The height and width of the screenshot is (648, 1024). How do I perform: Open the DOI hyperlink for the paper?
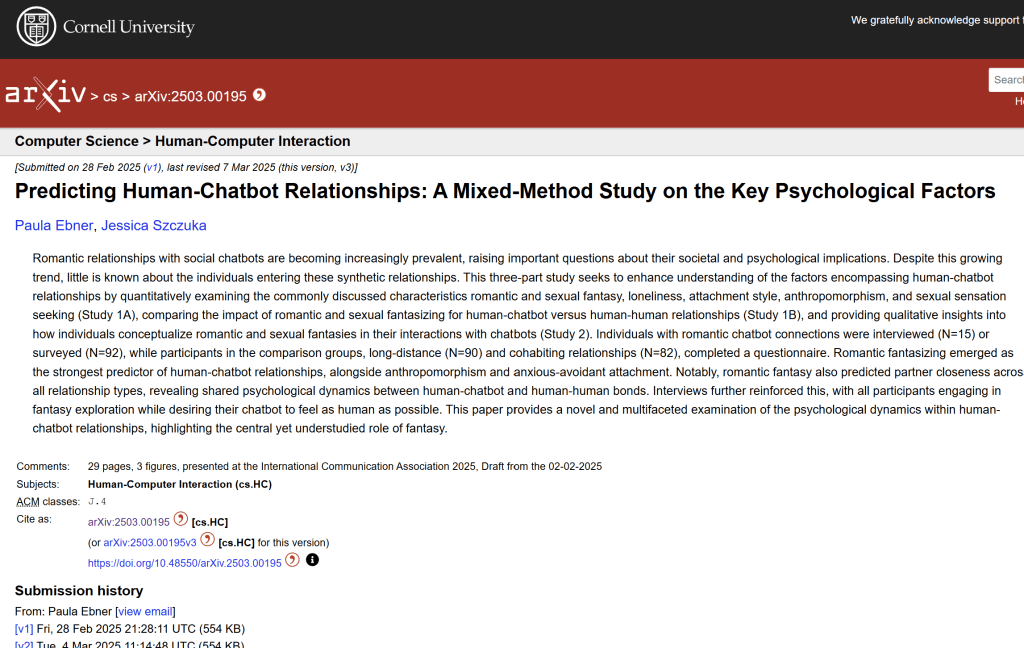click(185, 561)
